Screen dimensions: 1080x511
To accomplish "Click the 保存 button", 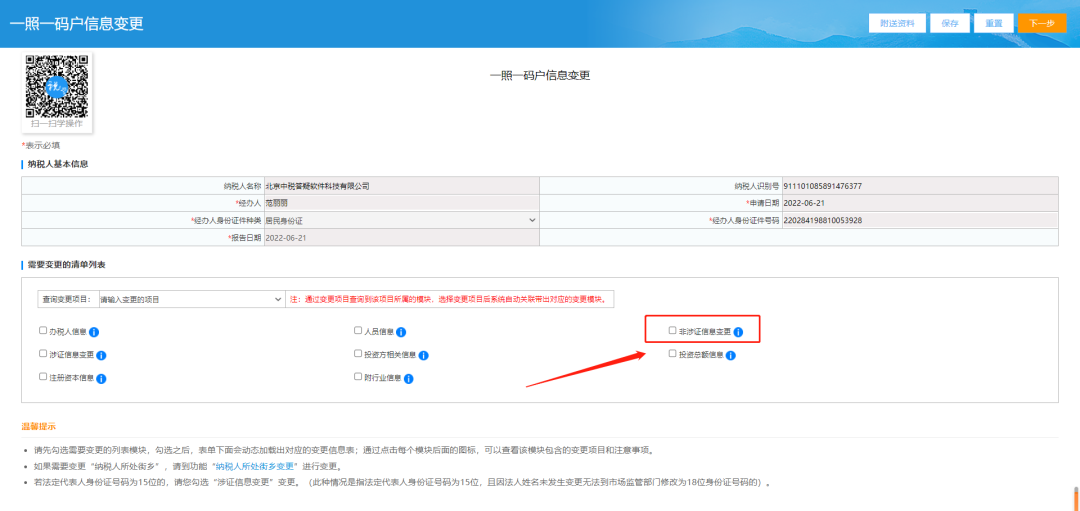I will point(949,23).
